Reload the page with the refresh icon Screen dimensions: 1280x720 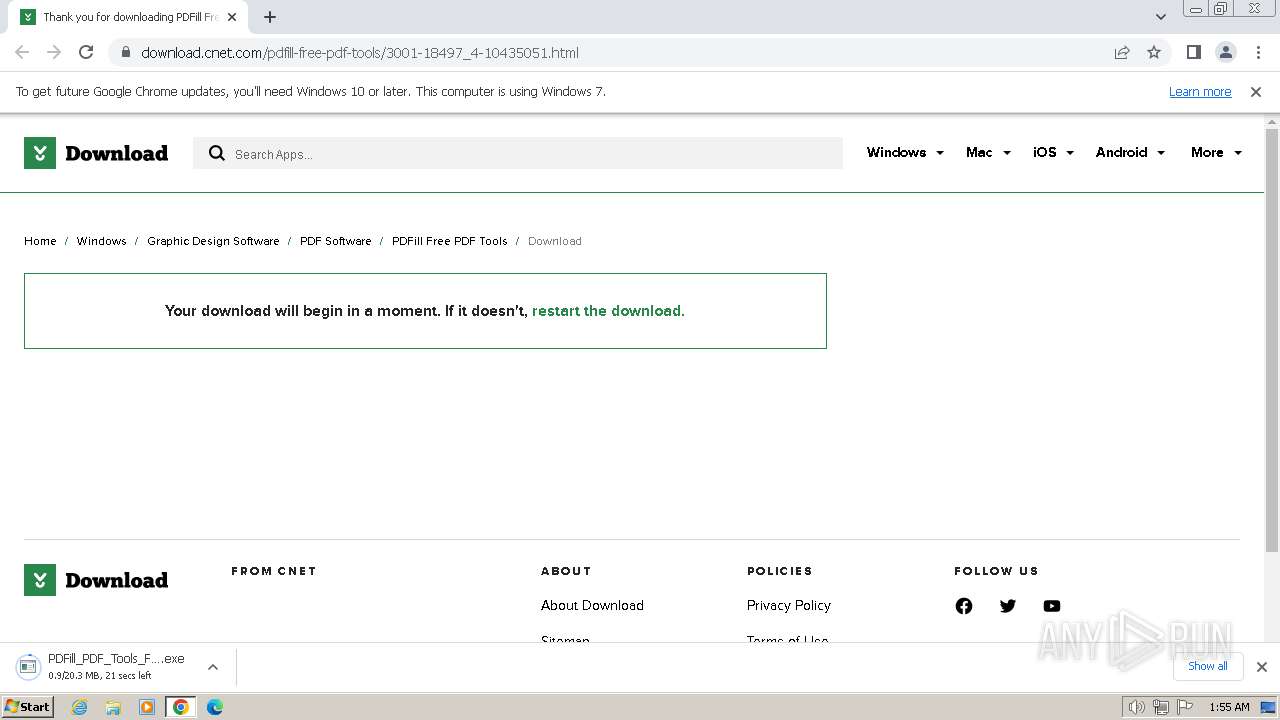(x=86, y=52)
